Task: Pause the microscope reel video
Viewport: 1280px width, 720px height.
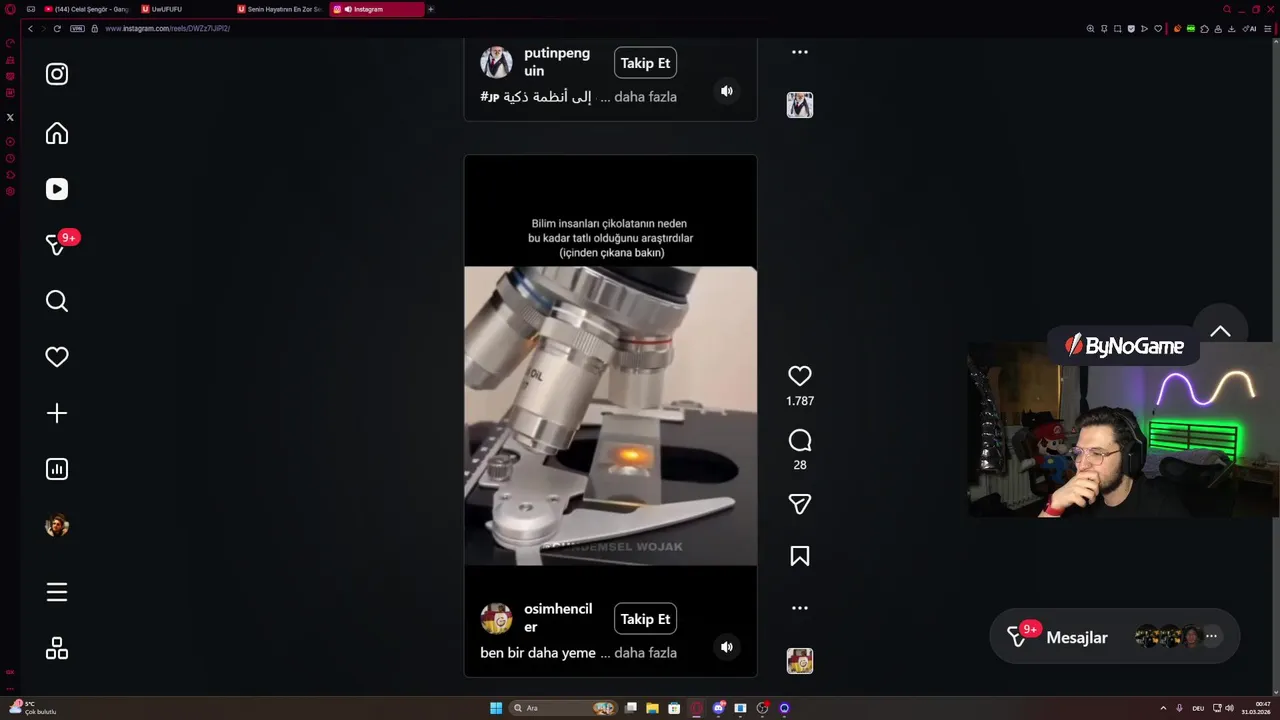Action: pyautogui.click(x=610, y=415)
